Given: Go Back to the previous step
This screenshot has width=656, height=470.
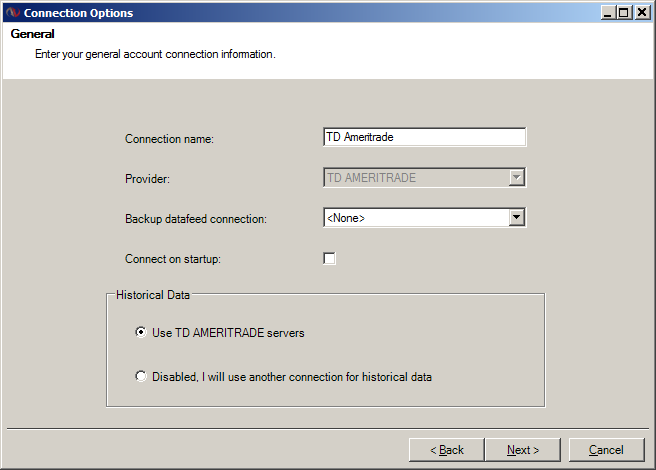Looking at the screenshot, I should [447, 450].
